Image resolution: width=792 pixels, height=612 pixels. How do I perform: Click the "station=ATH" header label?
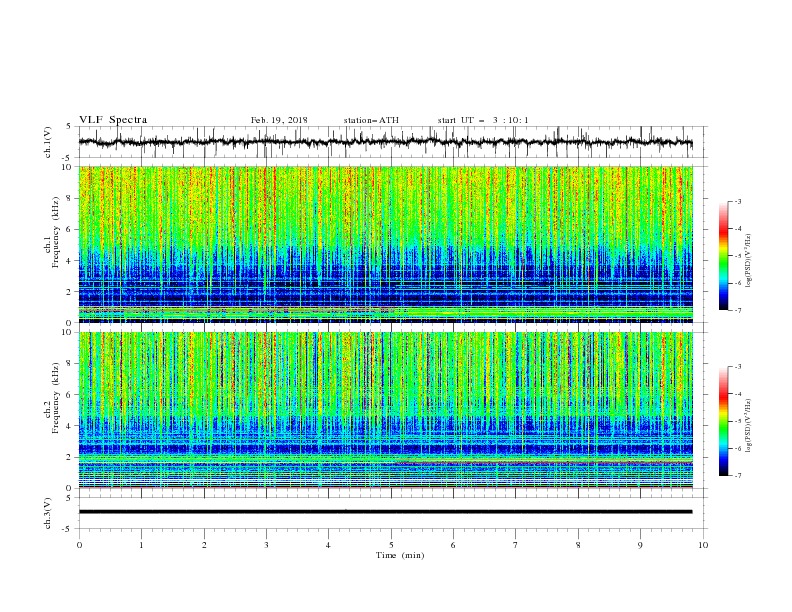pos(371,120)
